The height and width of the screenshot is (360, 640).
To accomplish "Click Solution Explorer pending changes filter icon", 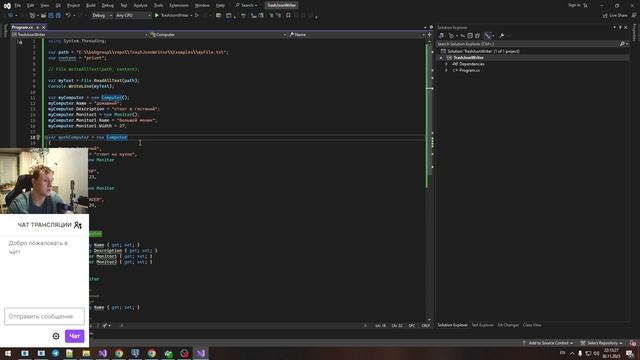I will coord(451,36).
